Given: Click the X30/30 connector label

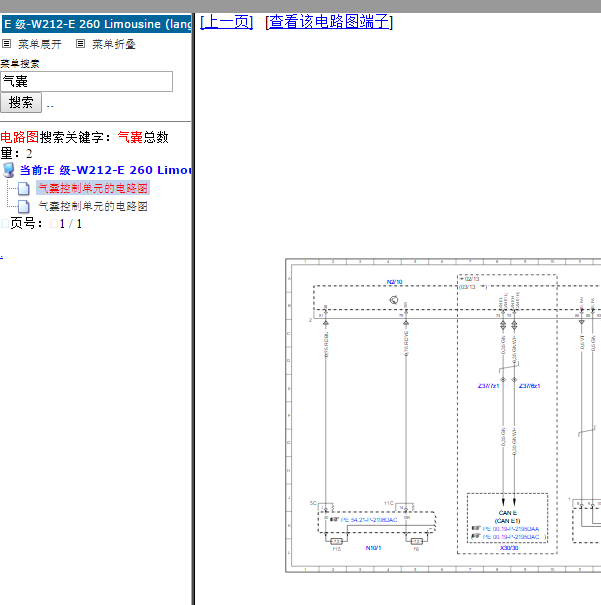Looking at the screenshot, I should (x=509, y=548).
